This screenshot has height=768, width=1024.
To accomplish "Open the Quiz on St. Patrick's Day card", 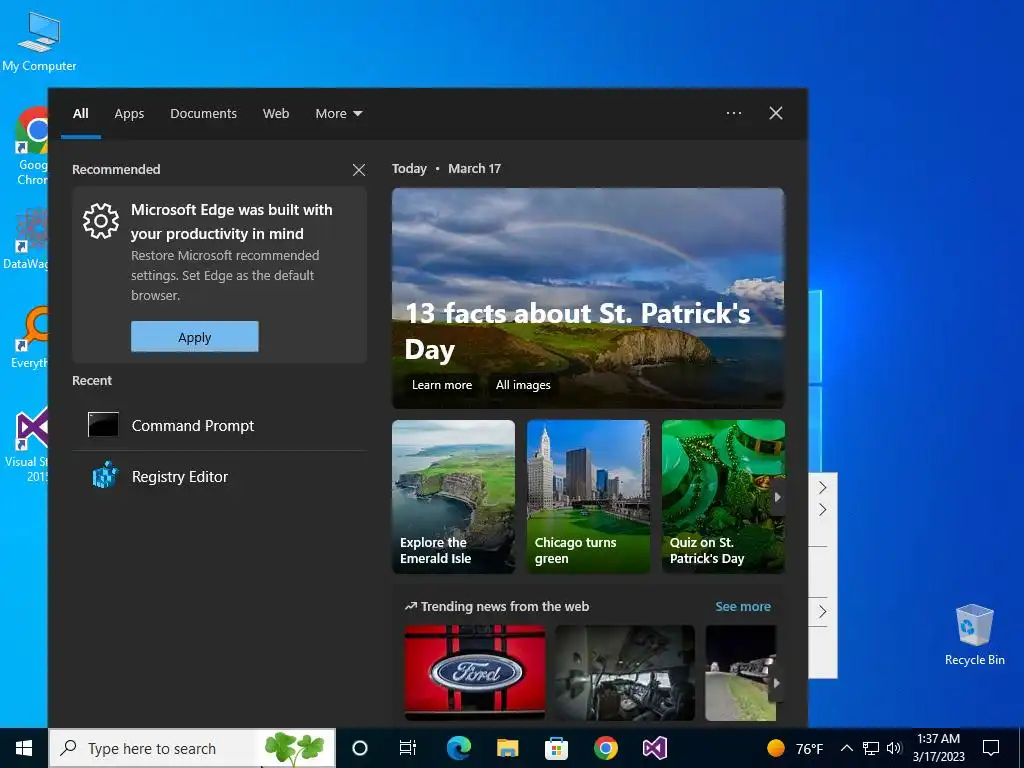I will click(x=723, y=497).
